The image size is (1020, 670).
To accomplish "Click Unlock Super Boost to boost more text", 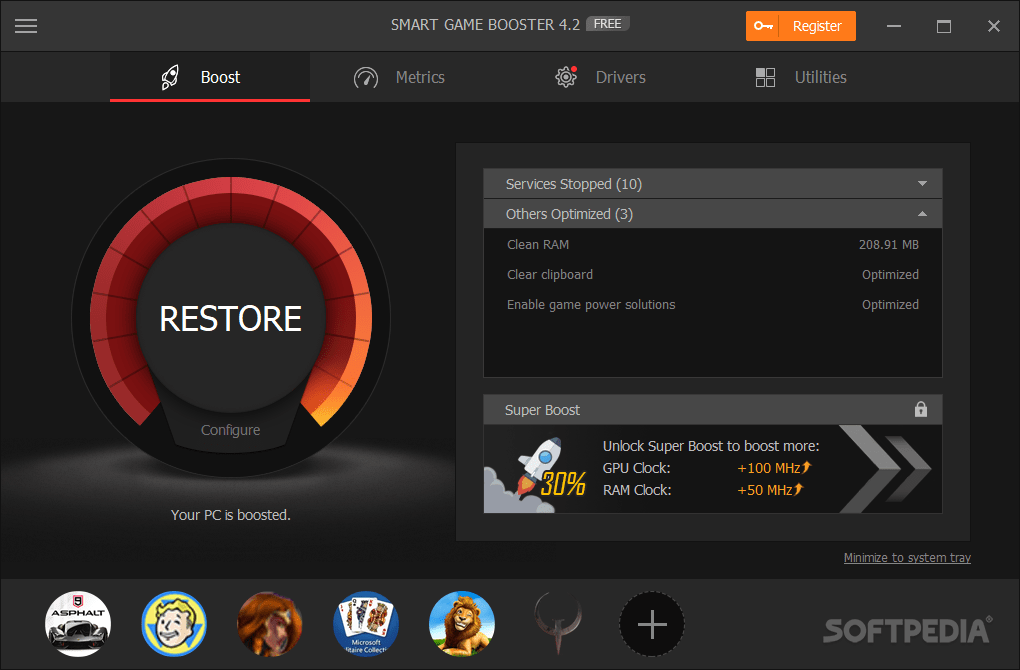I will pyautogui.click(x=711, y=446).
